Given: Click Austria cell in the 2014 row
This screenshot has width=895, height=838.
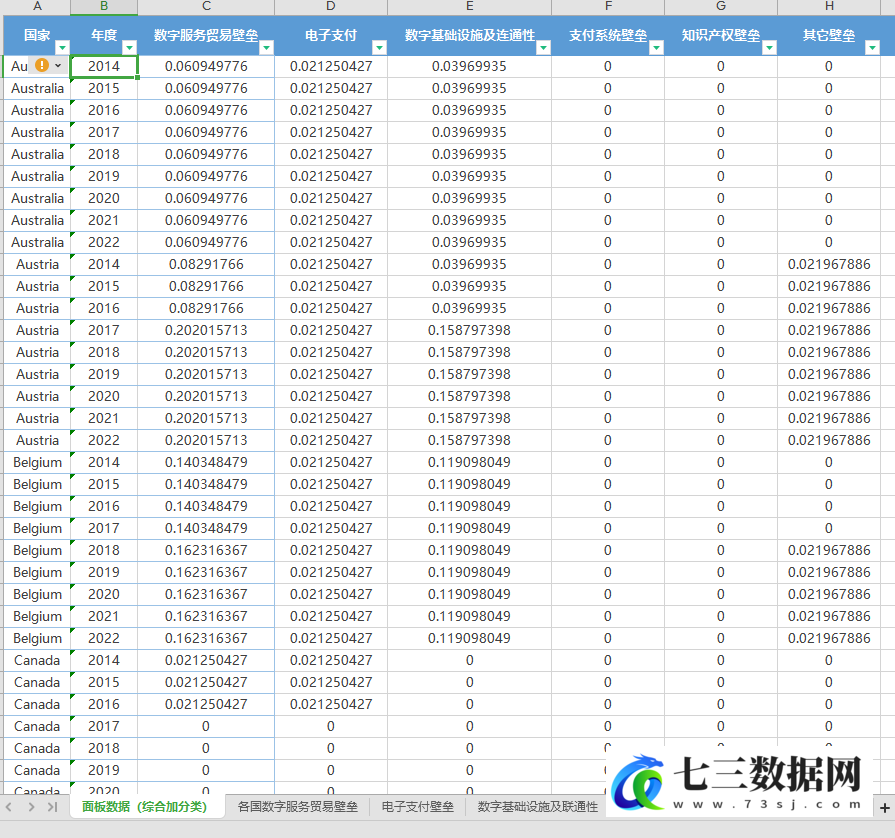Looking at the screenshot, I should point(37,264).
